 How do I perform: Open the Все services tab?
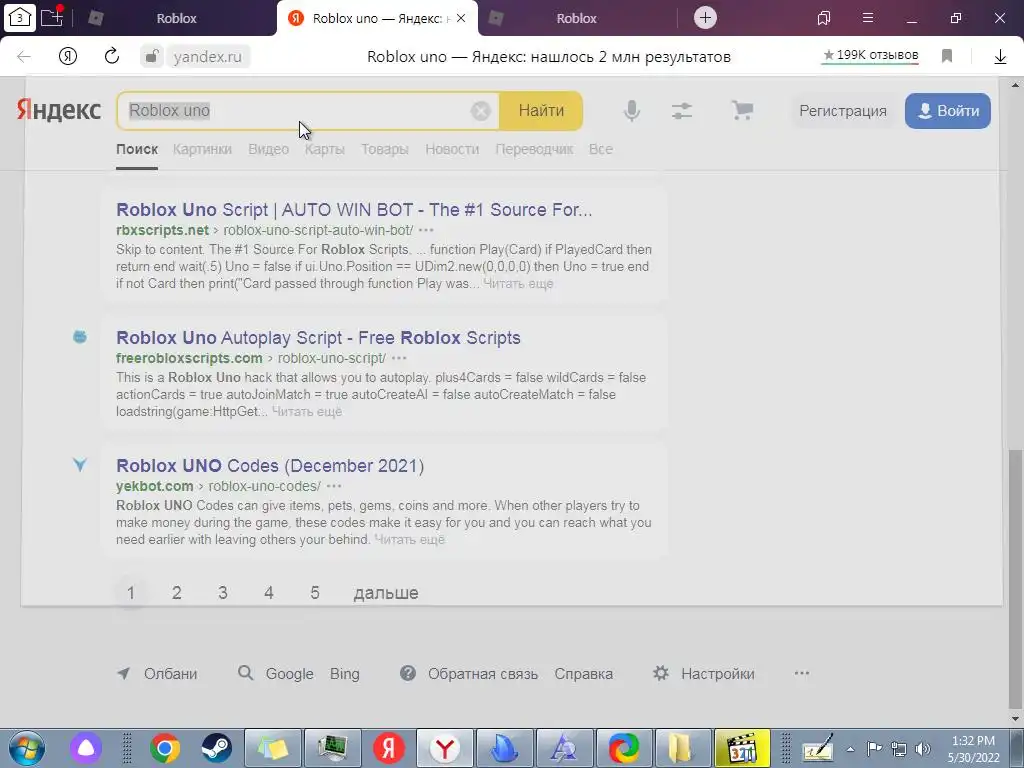601,150
